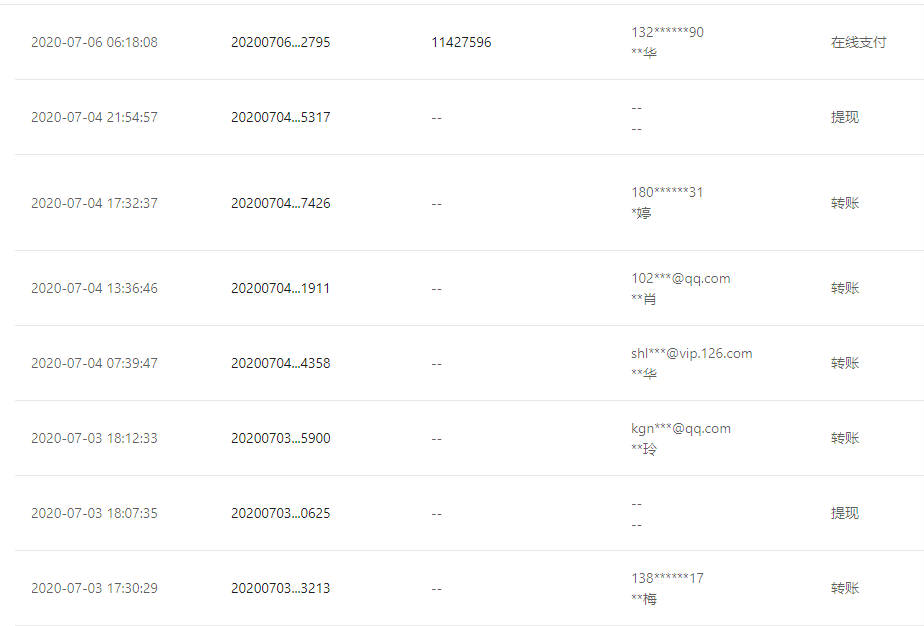Click merchant order number 11427596
This screenshot has height=626, width=924.
pyautogui.click(x=461, y=43)
